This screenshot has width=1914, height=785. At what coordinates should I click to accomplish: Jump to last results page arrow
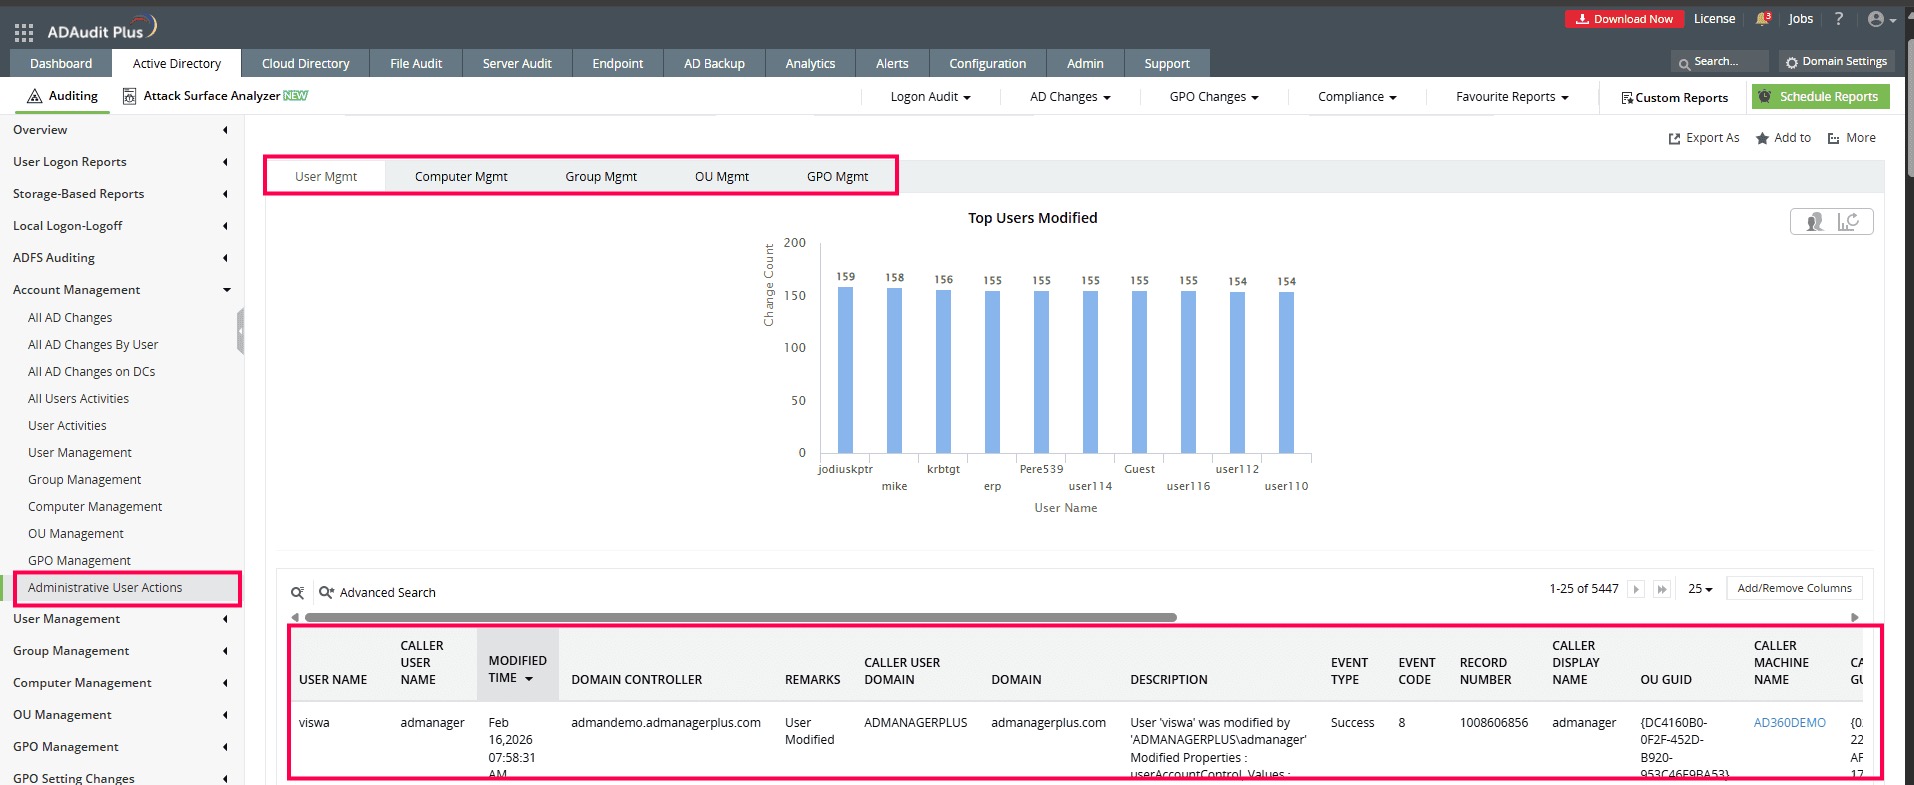(x=1662, y=589)
